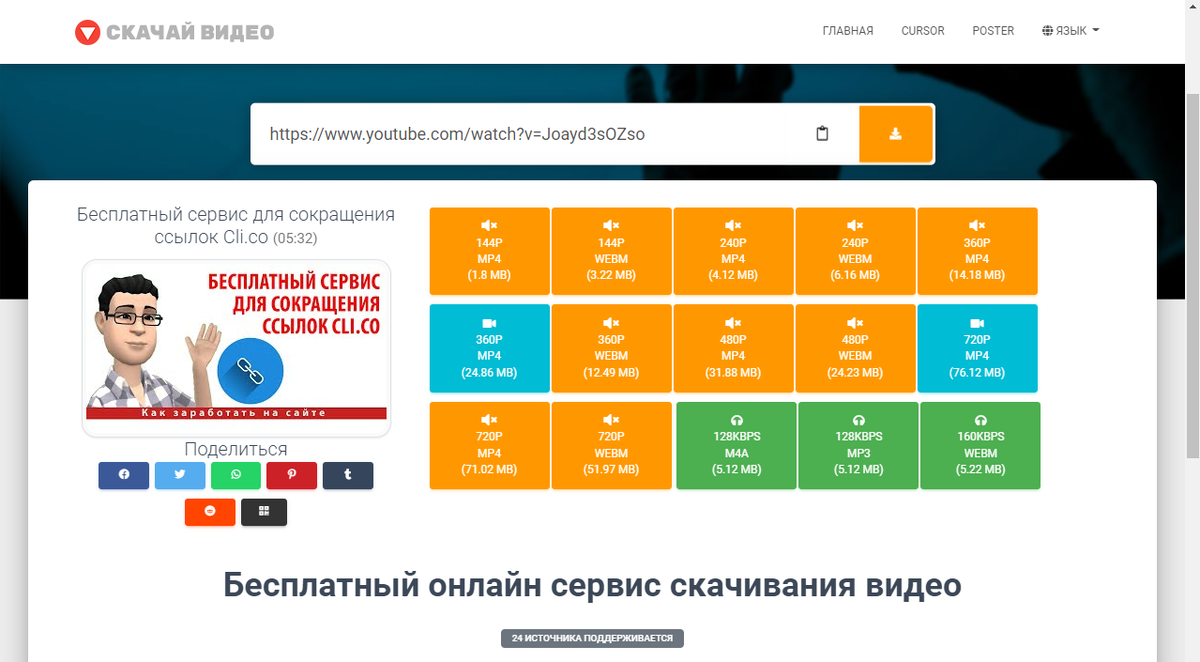The width and height of the screenshot is (1200, 662).
Task: Share the video on Pinterest
Action: [292, 475]
